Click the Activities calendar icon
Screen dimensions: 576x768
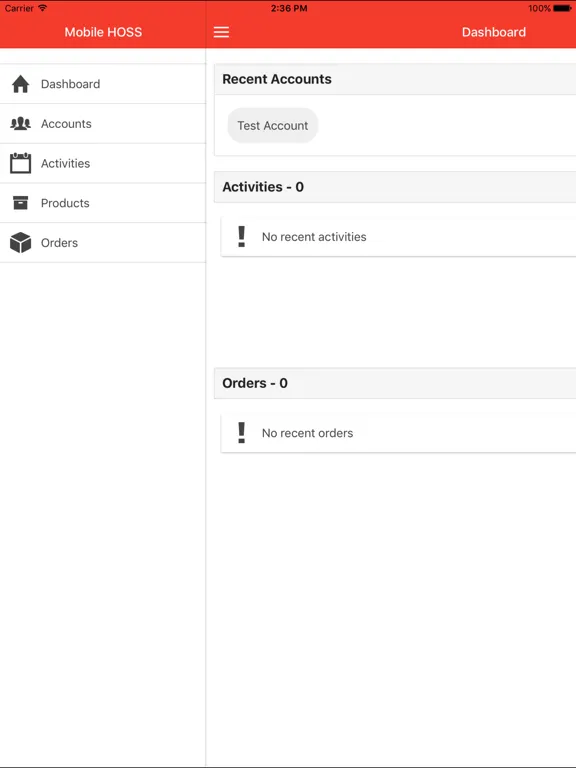click(x=21, y=163)
